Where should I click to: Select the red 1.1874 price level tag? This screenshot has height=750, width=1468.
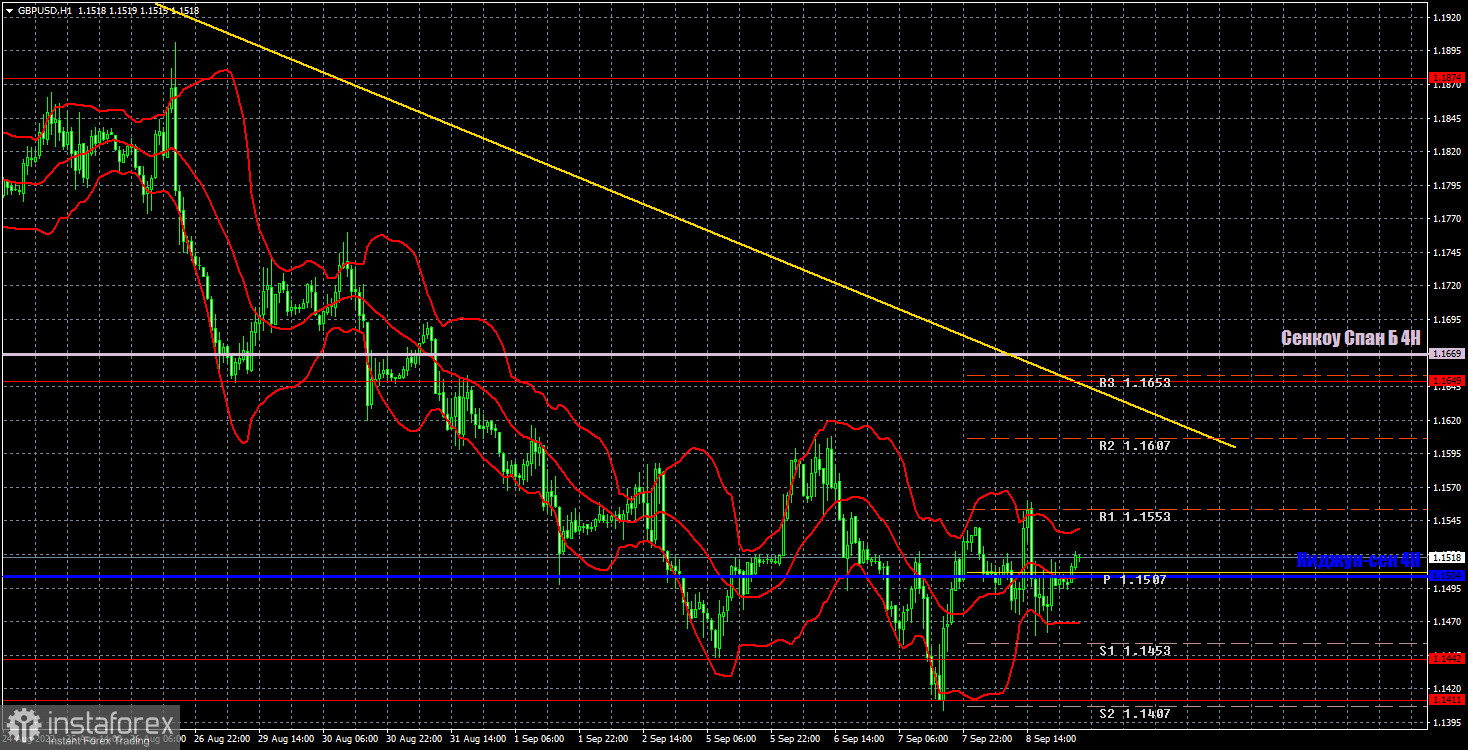pos(1446,77)
